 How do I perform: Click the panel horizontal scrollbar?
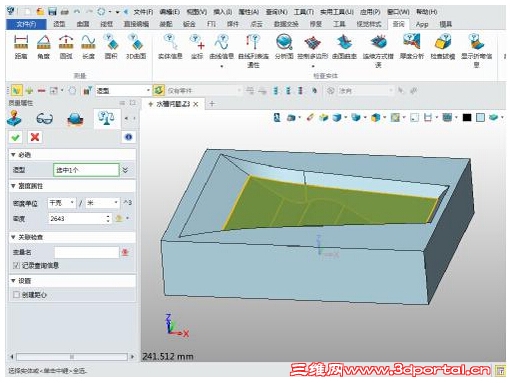click(72, 357)
